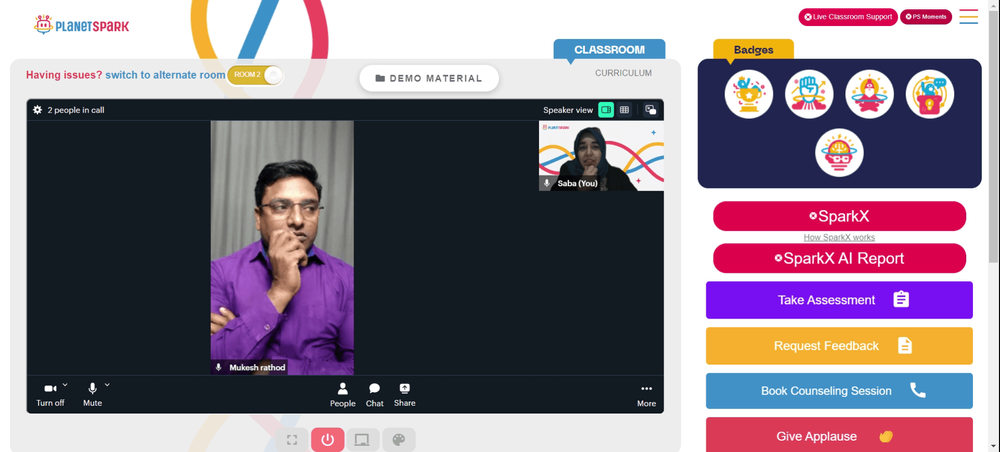Expand microphone options chevron
Screen dimensions: 1000x452
point(107,384)
